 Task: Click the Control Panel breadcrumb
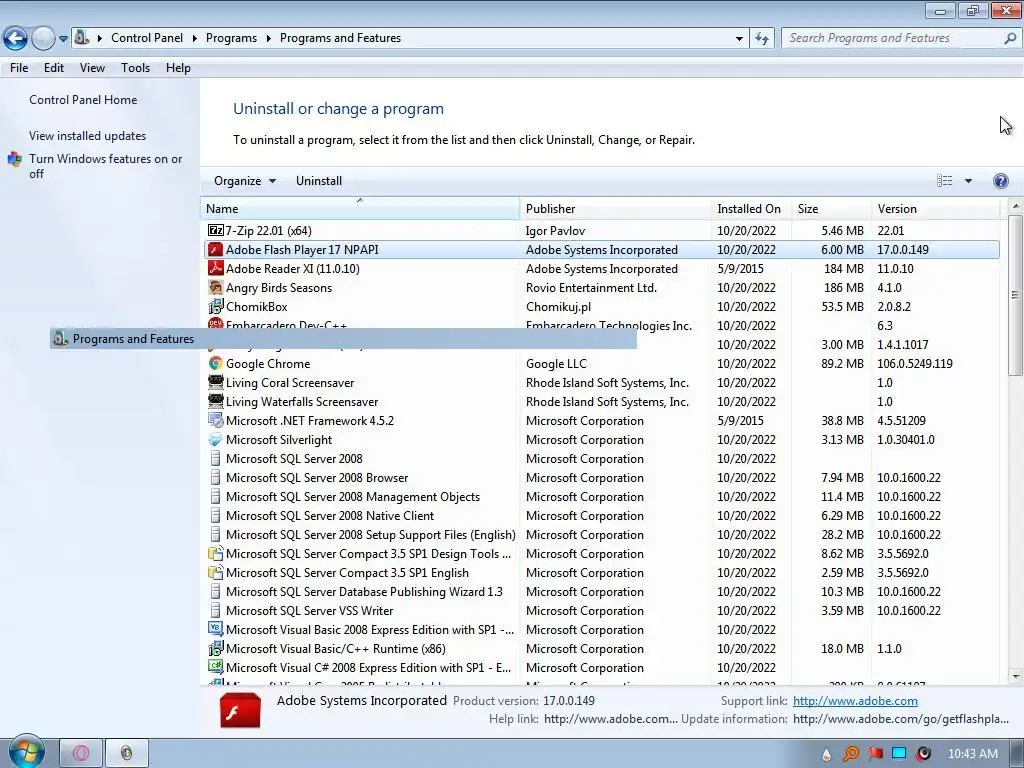147,39
